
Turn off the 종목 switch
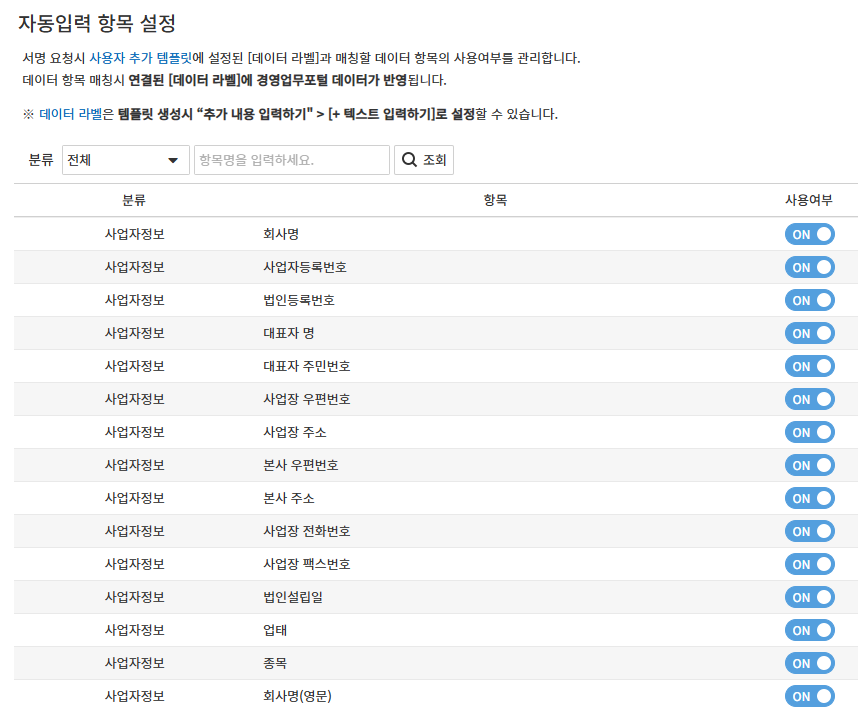(x=809, y=663)
